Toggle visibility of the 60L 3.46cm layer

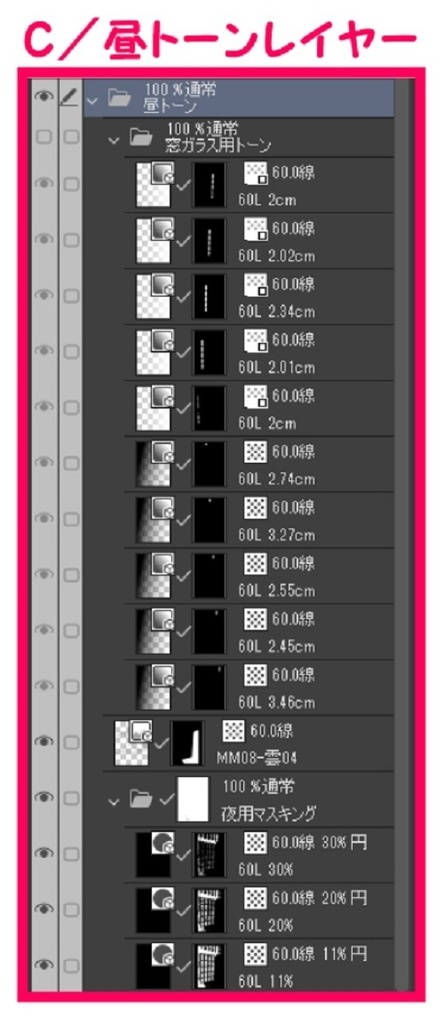pos(44,685)
